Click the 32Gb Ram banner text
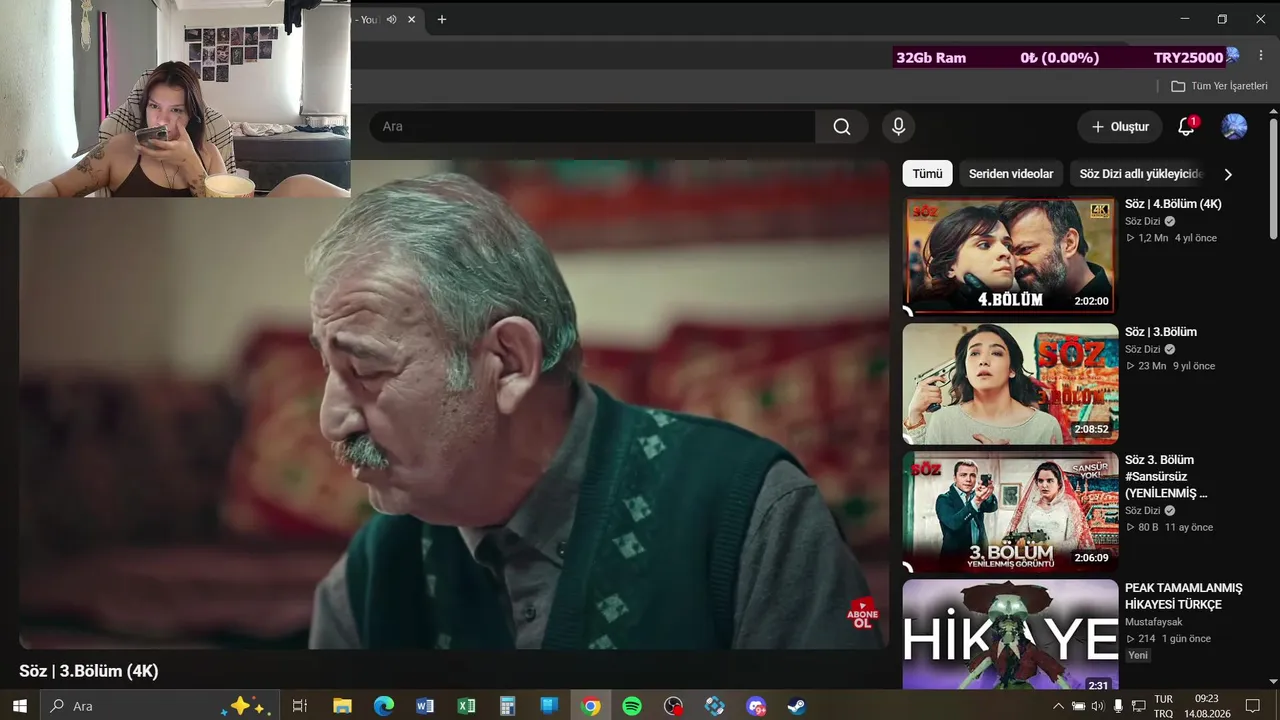 (x=931, y=58)
